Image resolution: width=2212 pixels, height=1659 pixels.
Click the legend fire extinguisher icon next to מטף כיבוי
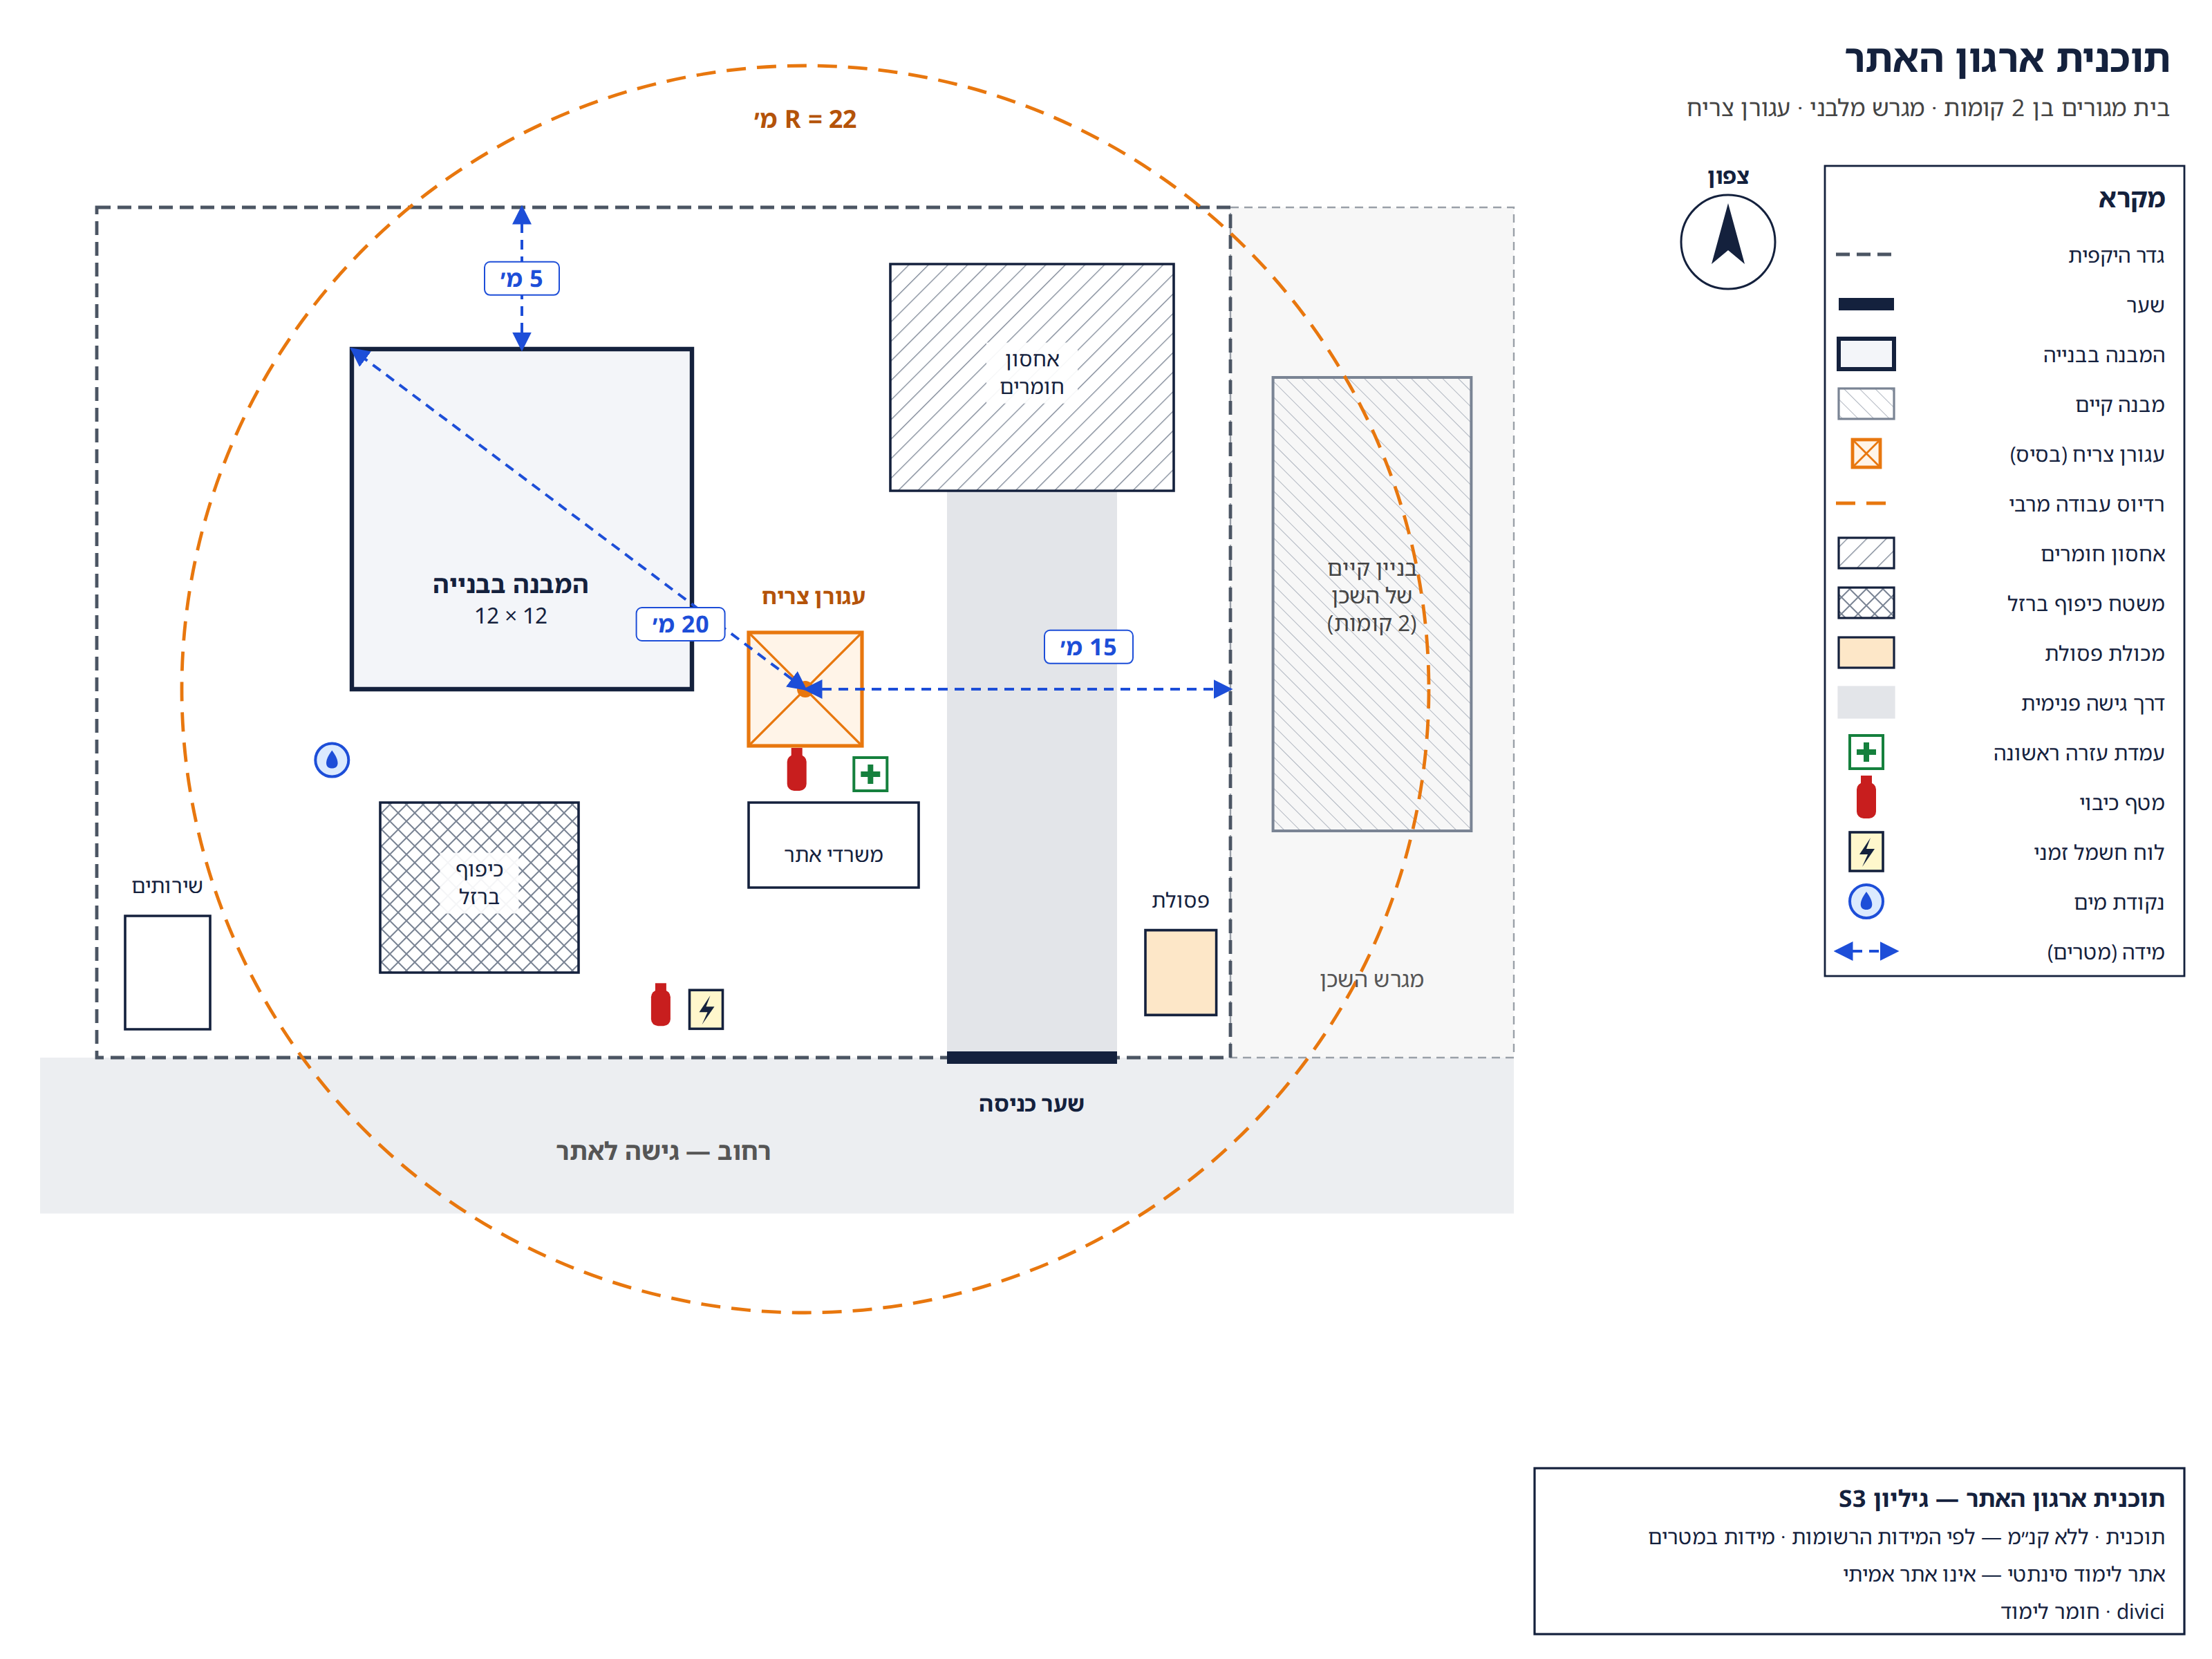click(1866, 798)
